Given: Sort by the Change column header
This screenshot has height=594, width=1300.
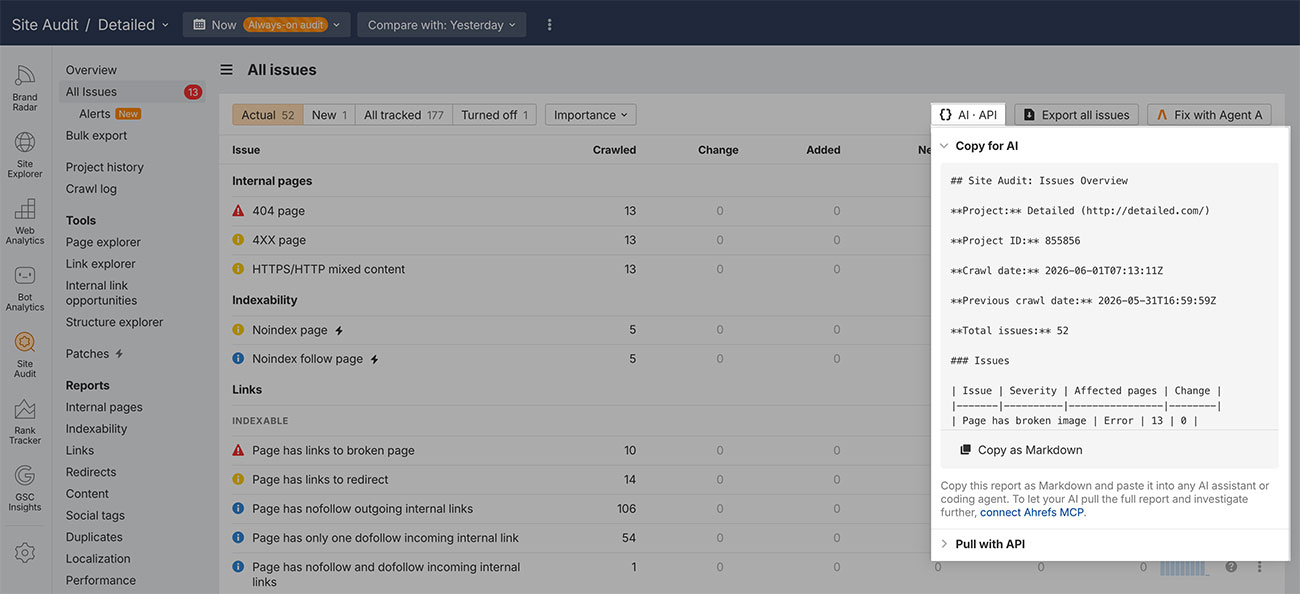Looking at the screenshot, I should pos(718,150).
